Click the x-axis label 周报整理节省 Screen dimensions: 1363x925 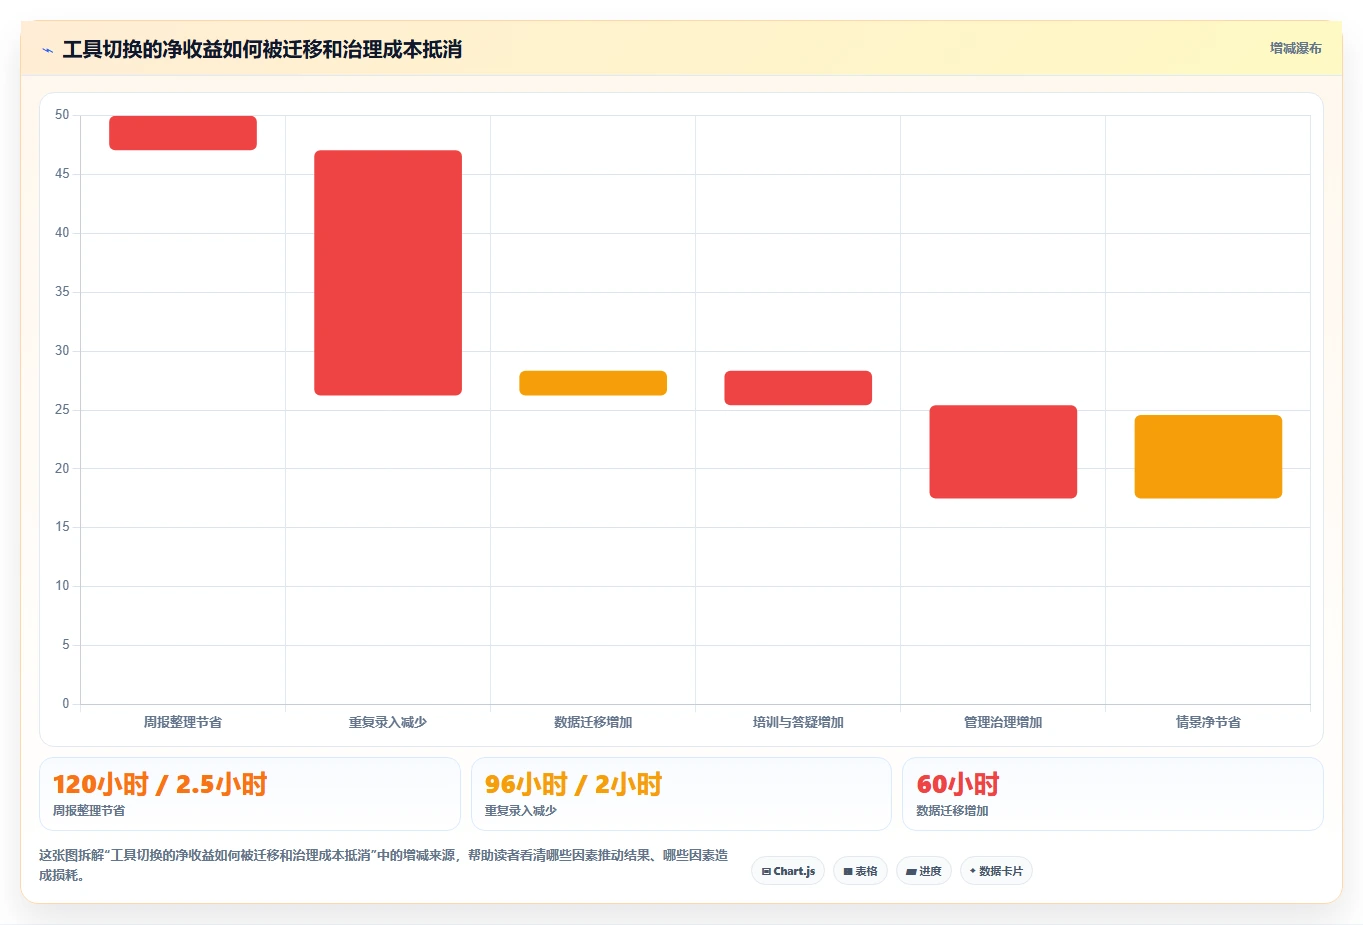(x=183, y=722)
